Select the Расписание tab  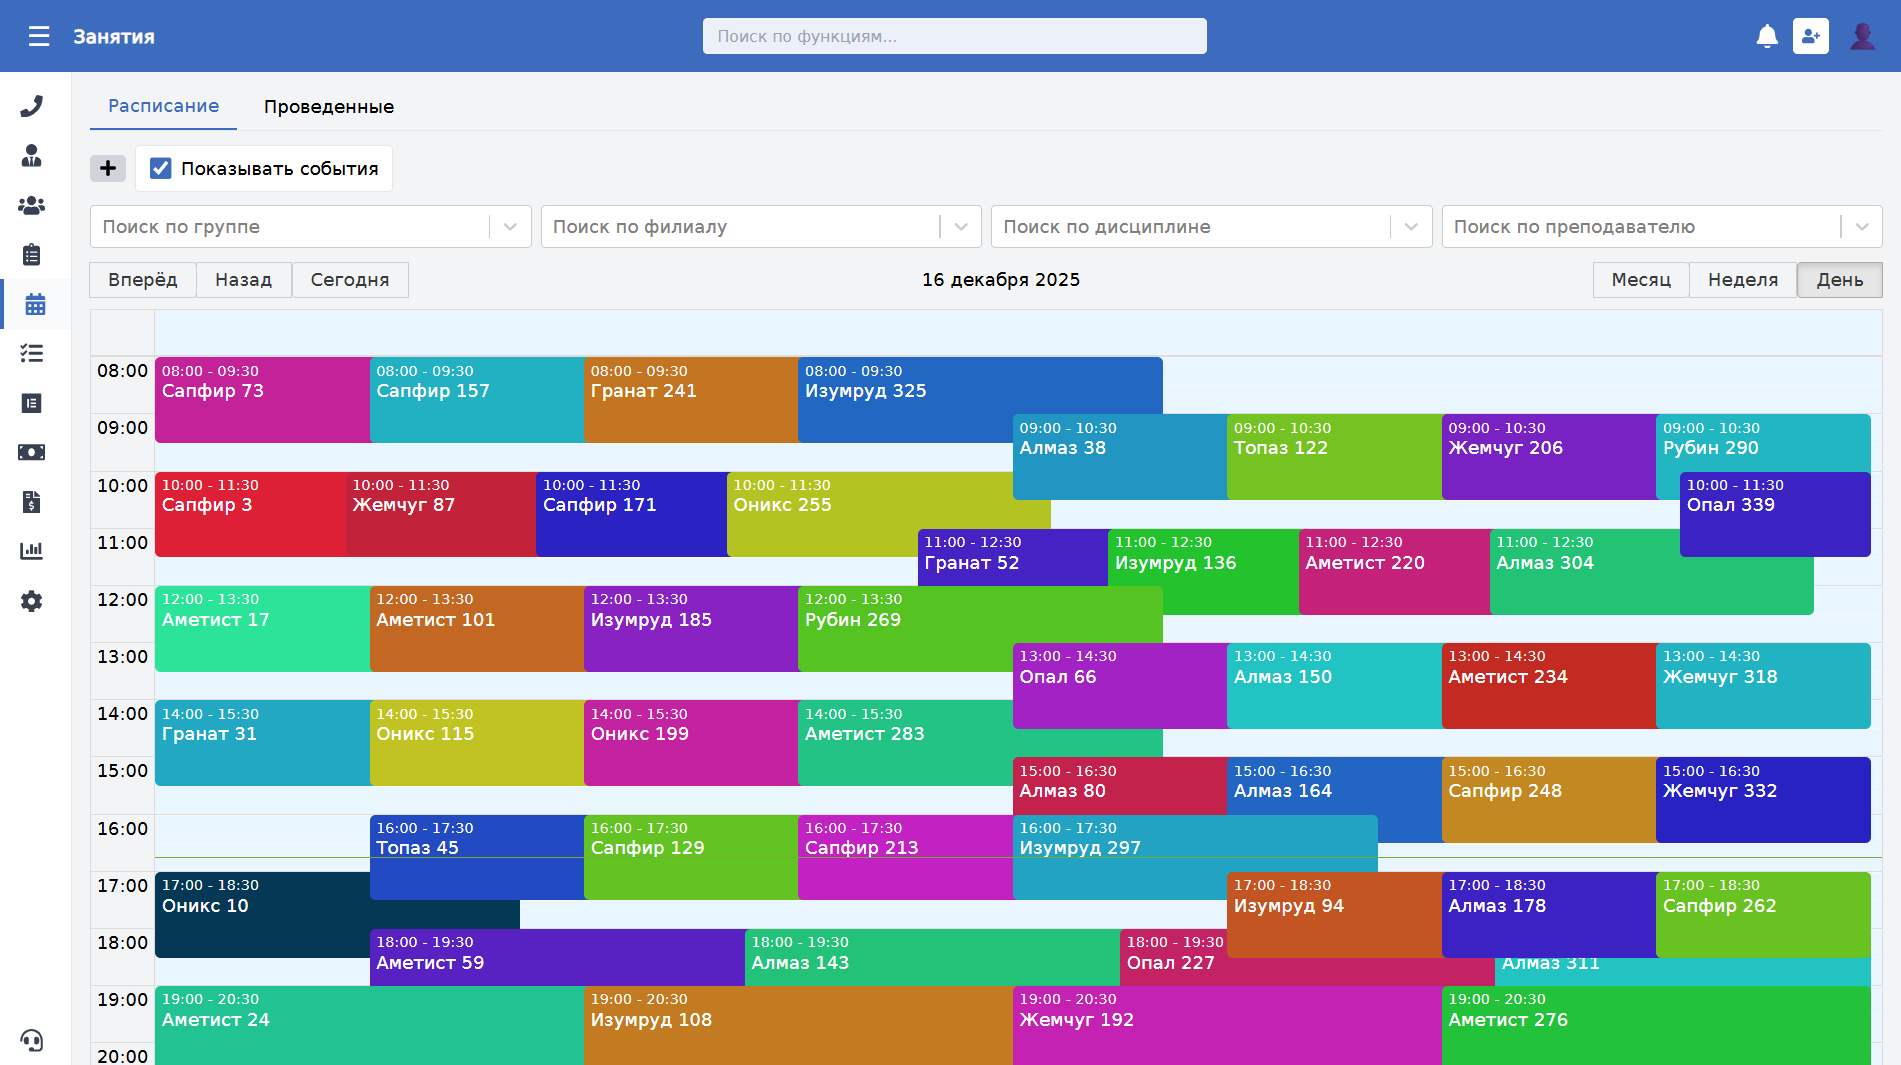[x=163, y=106]
